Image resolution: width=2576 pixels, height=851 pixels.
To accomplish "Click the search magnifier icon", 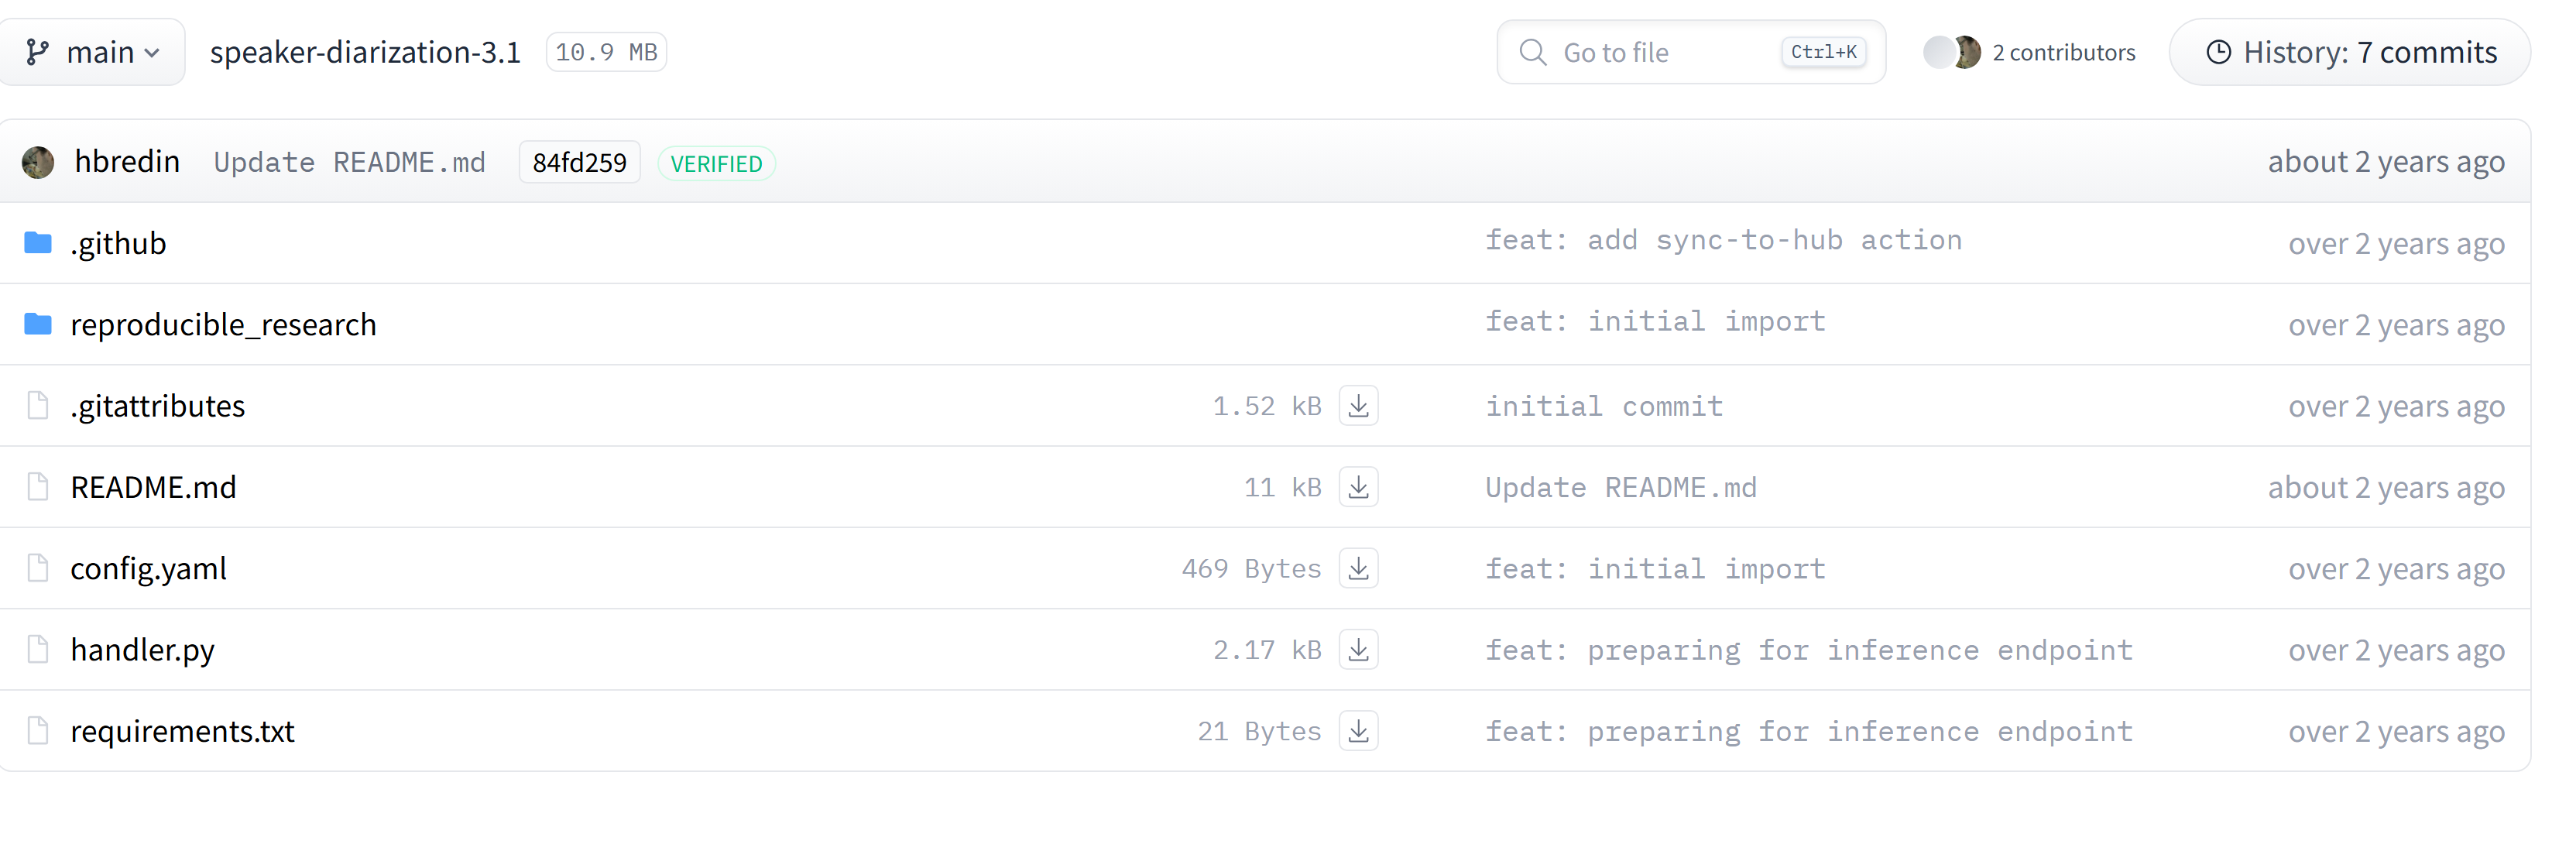I will 1532,52.
